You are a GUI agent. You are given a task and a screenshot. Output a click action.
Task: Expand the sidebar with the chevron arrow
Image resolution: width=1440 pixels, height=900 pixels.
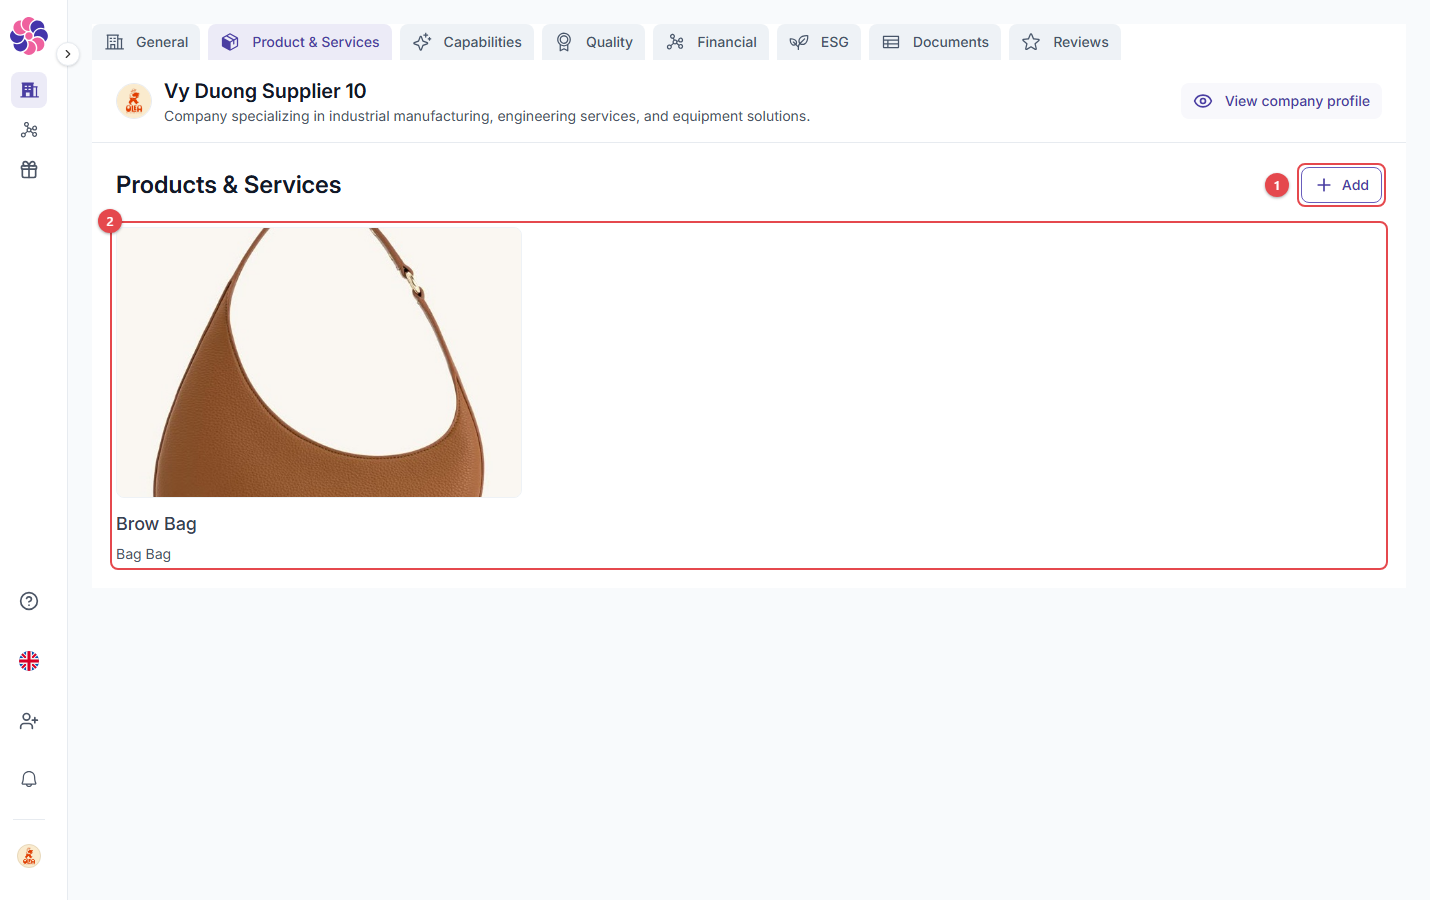tap(67, 54)
